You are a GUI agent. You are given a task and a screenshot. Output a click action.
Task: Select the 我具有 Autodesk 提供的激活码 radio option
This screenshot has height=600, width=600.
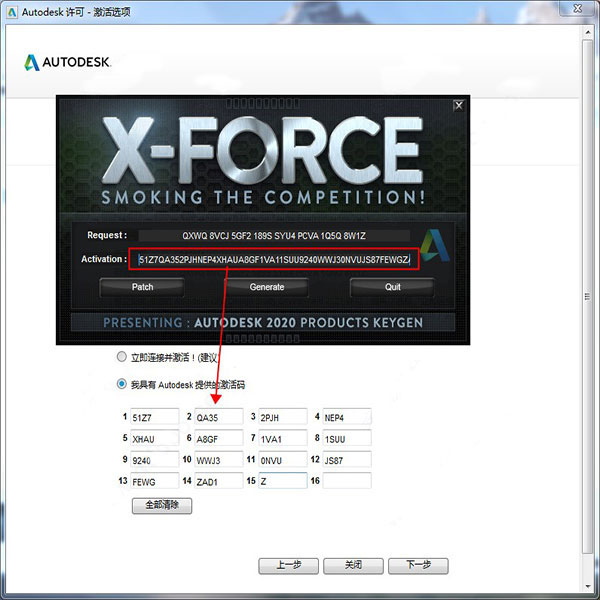122,383
